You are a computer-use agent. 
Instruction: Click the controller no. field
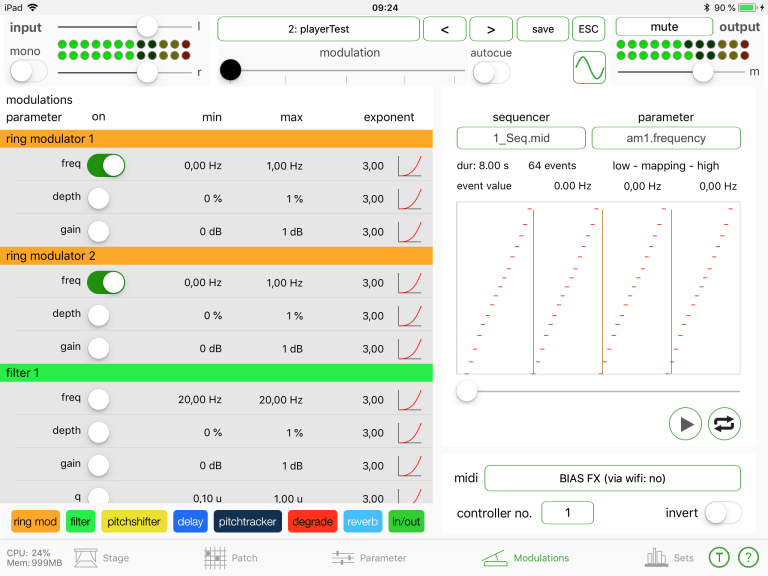(567, 513)
